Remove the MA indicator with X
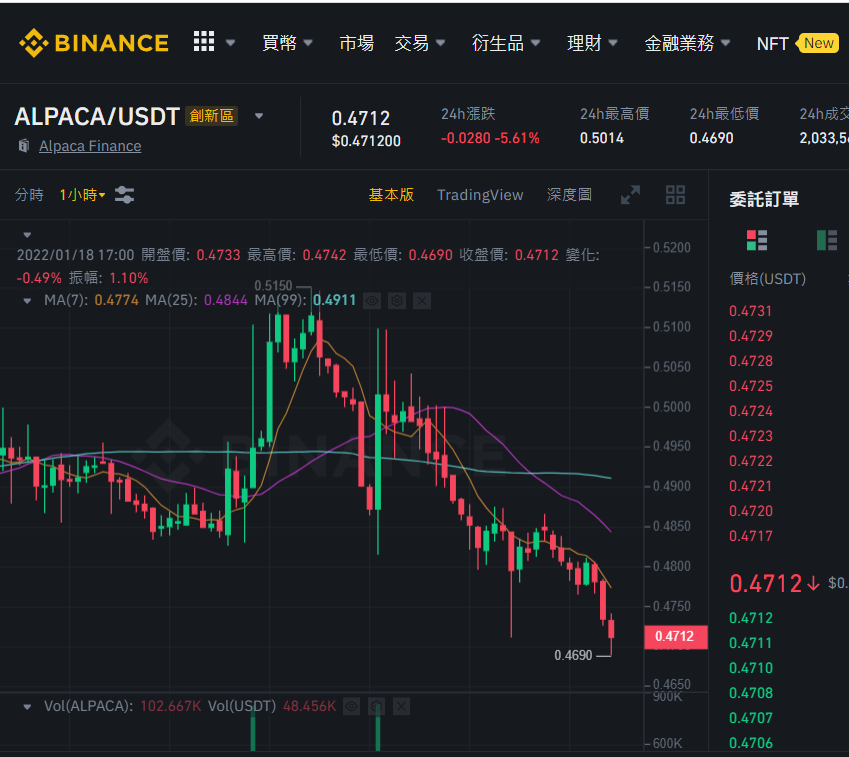Screen dimensions: 849x757 tap(422, 301)
